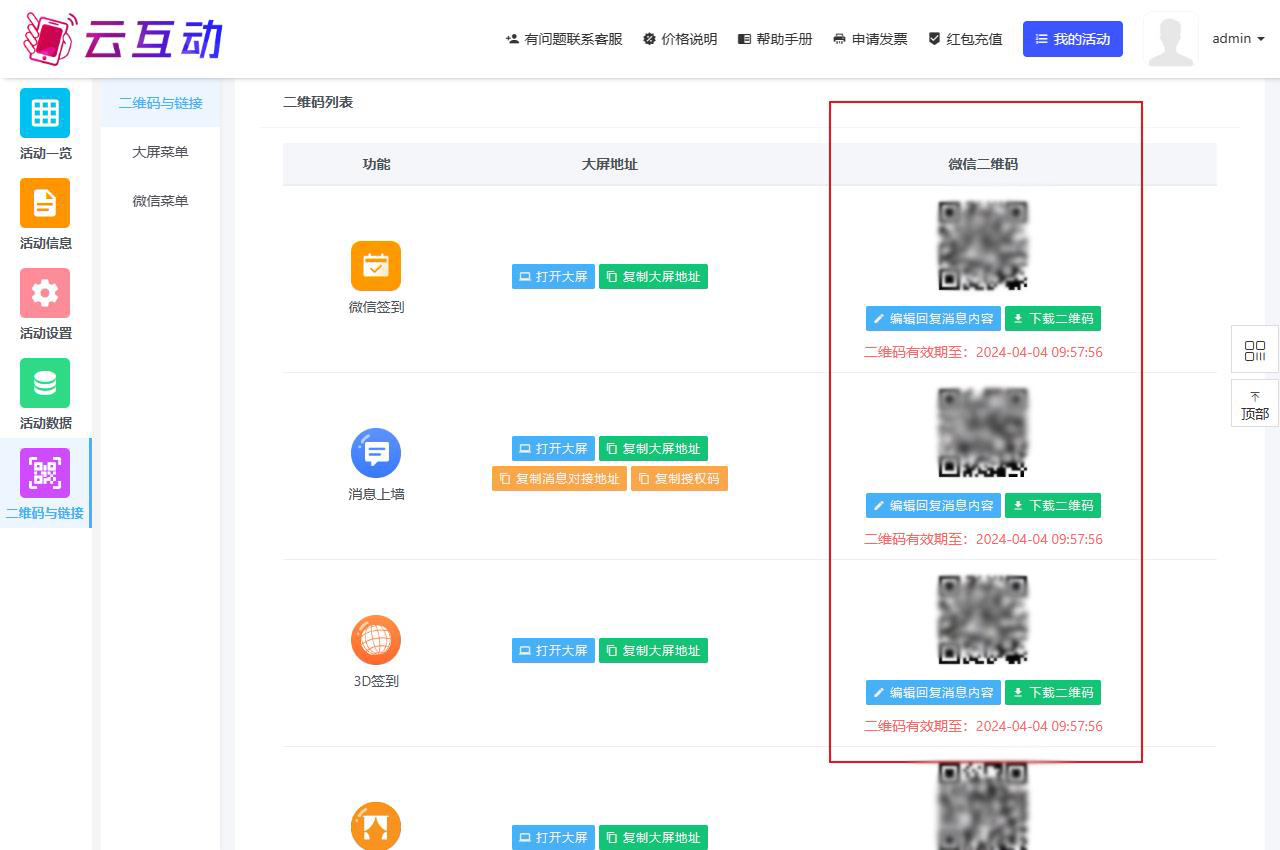
Task: Open 有问题联系客服 link
Action: click(x=564, y=39)
